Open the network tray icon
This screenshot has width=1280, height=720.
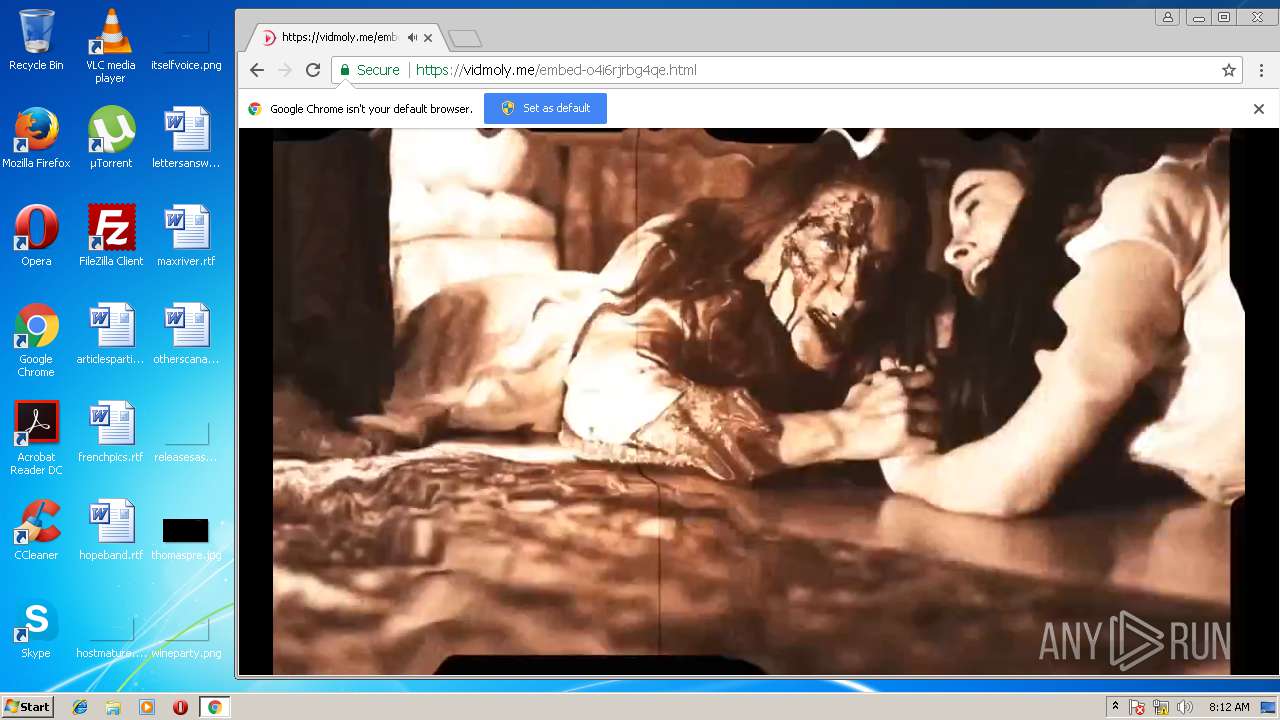pos(1161,707)
